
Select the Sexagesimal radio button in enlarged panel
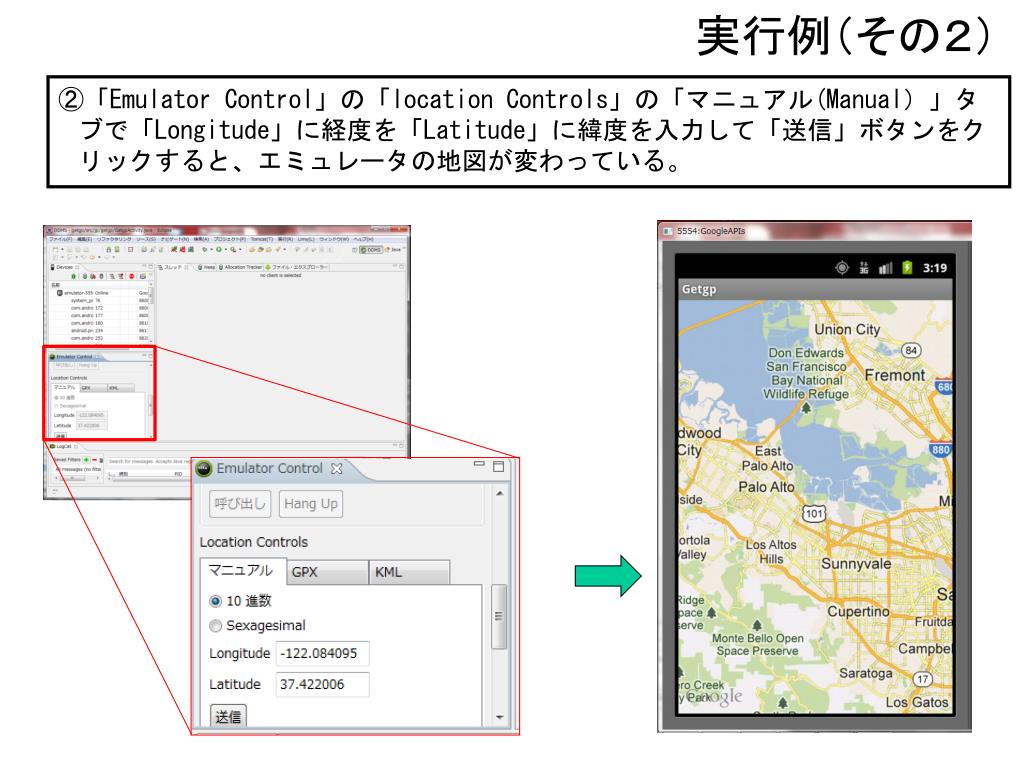click(216, 626)
